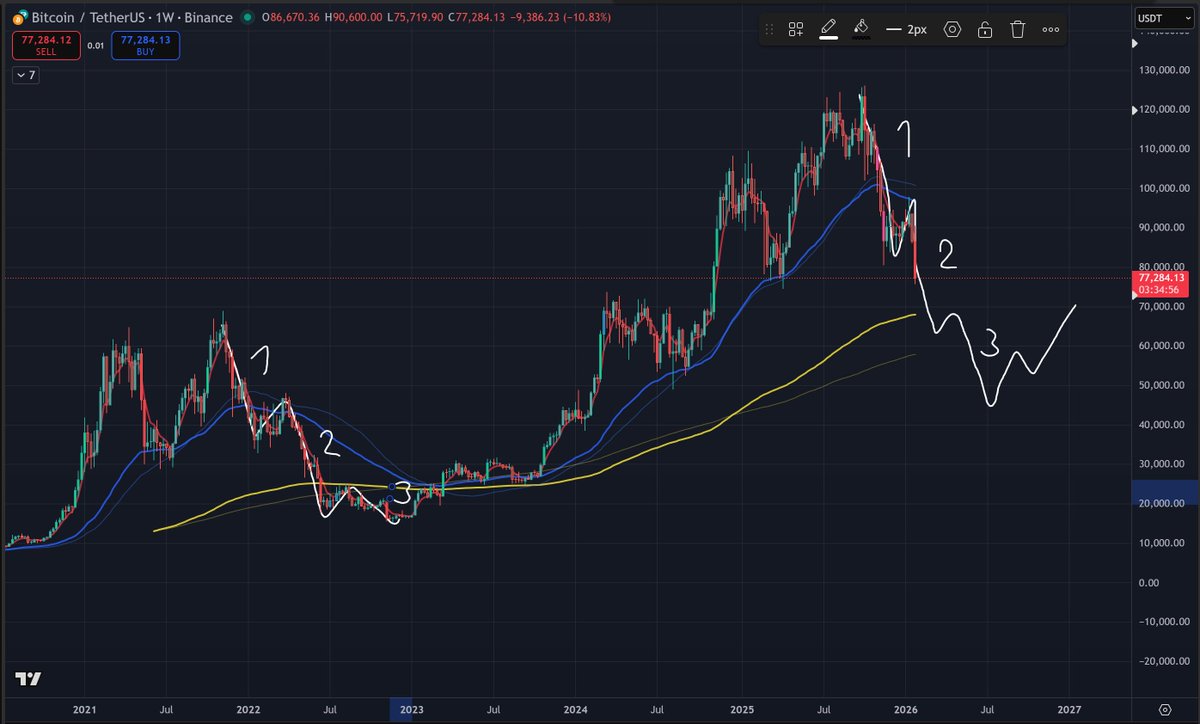Click the 130,000.00 price scale value
Viewport: 1200px width, 724px height.
pos(1166,70)
